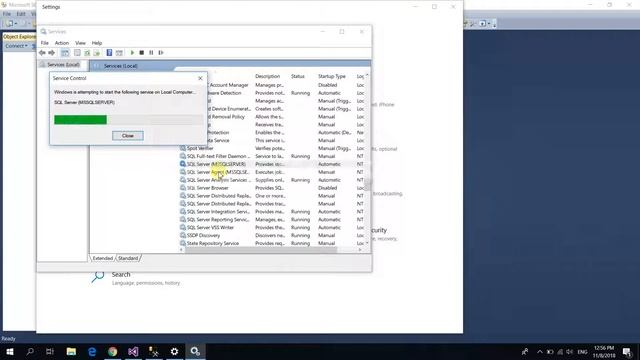Viewport: 640px width, 360px height.
Task: Open Settings gear in the taskbar
Action: tap(174, 351)
